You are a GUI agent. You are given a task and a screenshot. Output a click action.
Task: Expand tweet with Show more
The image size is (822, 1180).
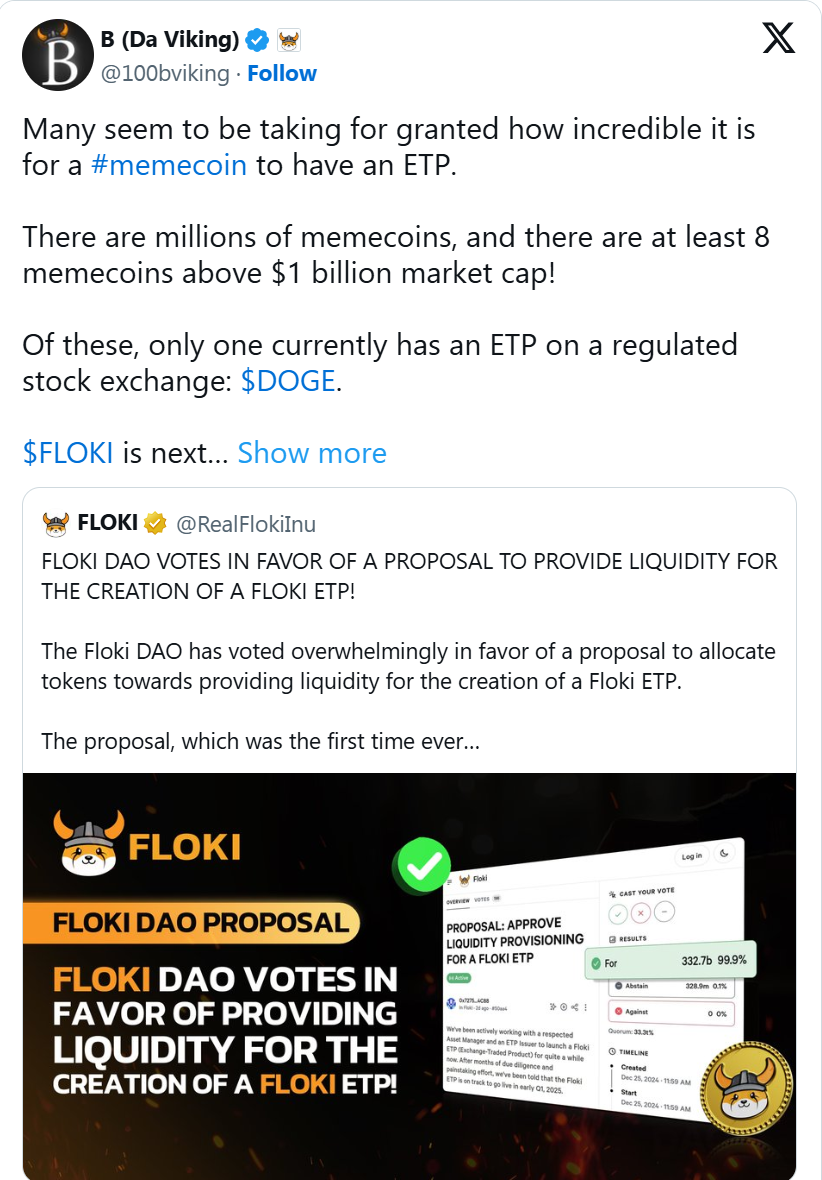pos(311,453)
